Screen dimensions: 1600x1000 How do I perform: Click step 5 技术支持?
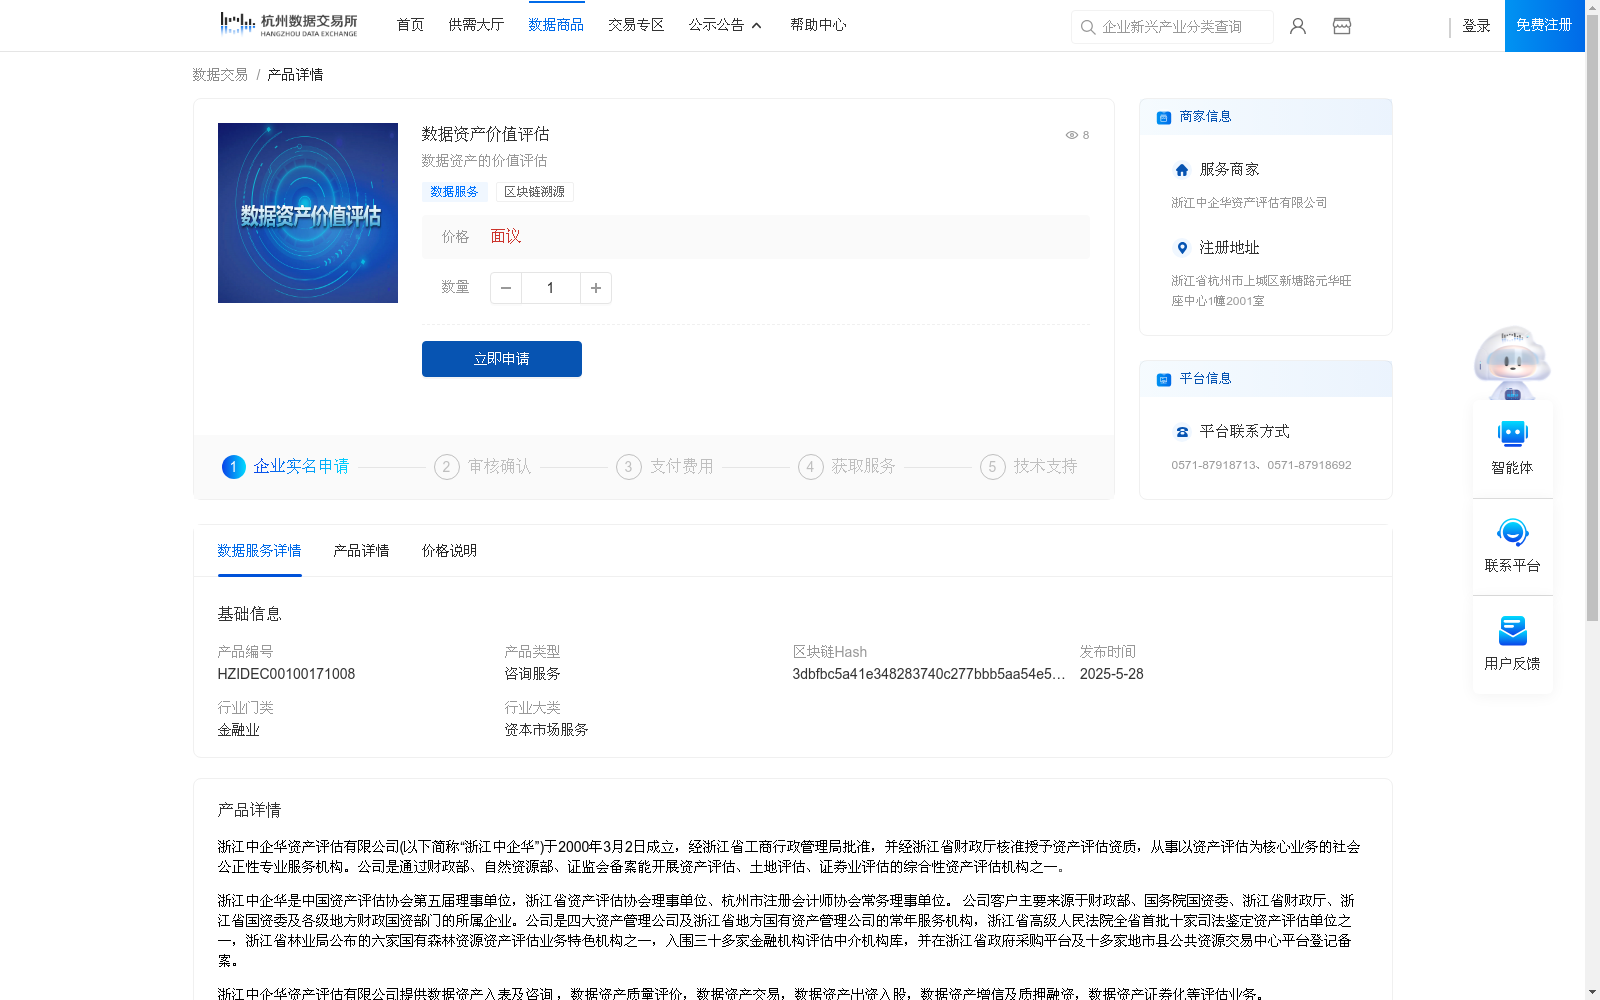(x=1029, y=467)
